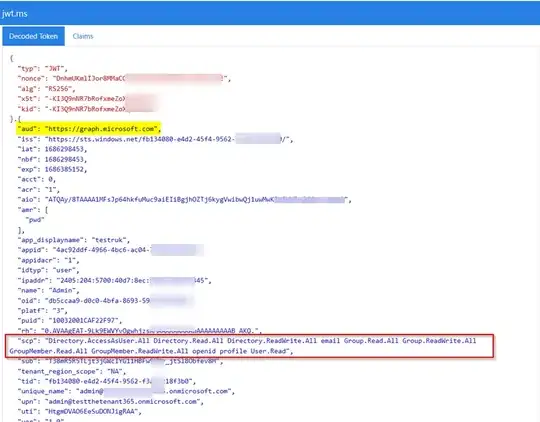Viewport: 540px width, 422px height.
Task: Click the "platf": "3" line
Action: 43,311
